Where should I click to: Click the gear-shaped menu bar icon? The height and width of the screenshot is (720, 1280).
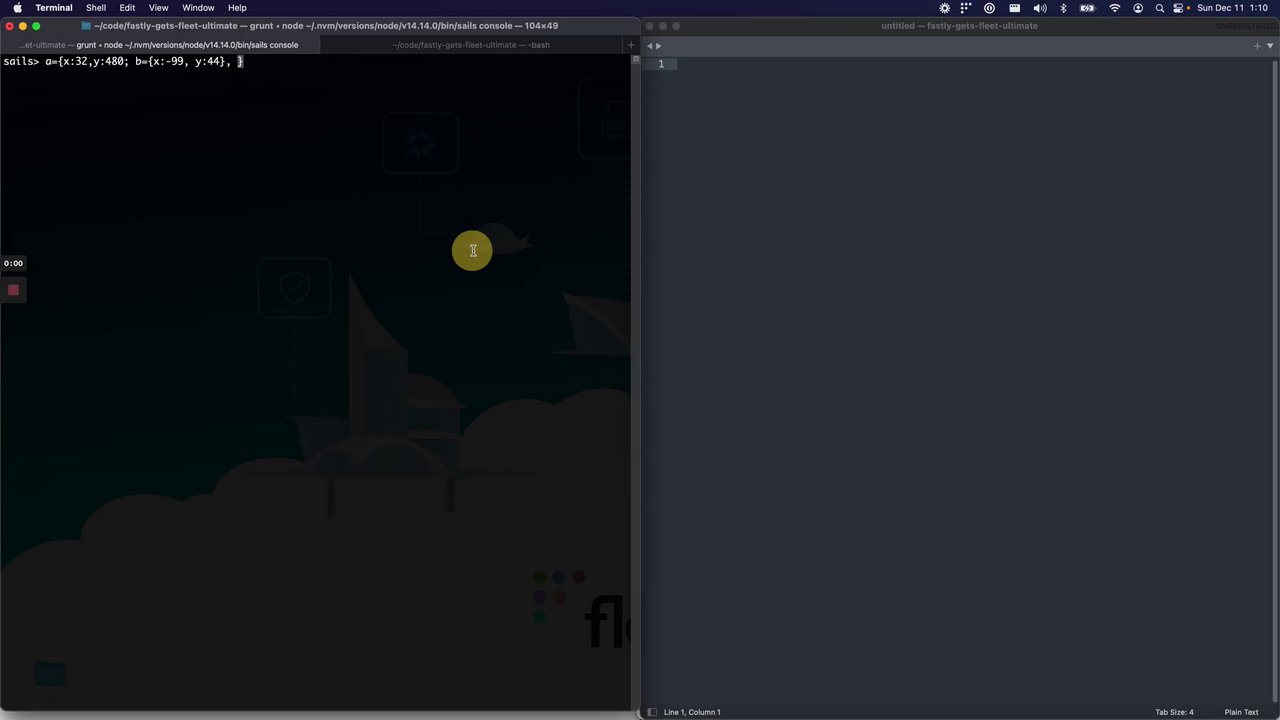[x=944, y=8]
